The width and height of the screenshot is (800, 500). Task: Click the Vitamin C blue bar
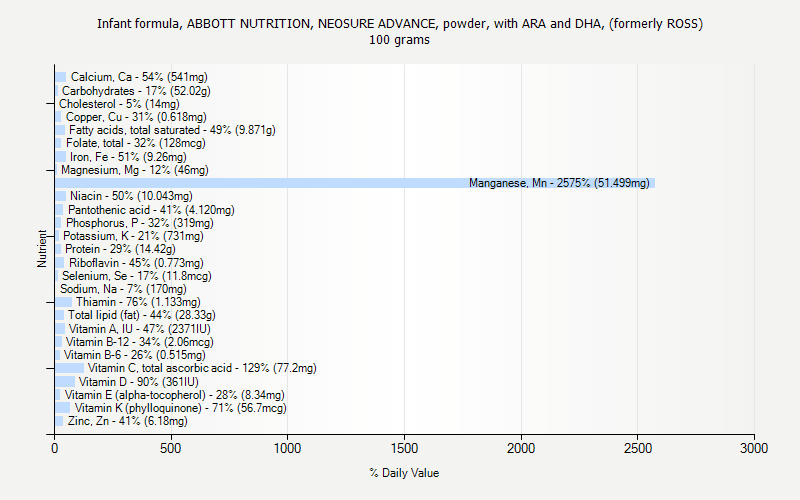click(x=70, y=368)
